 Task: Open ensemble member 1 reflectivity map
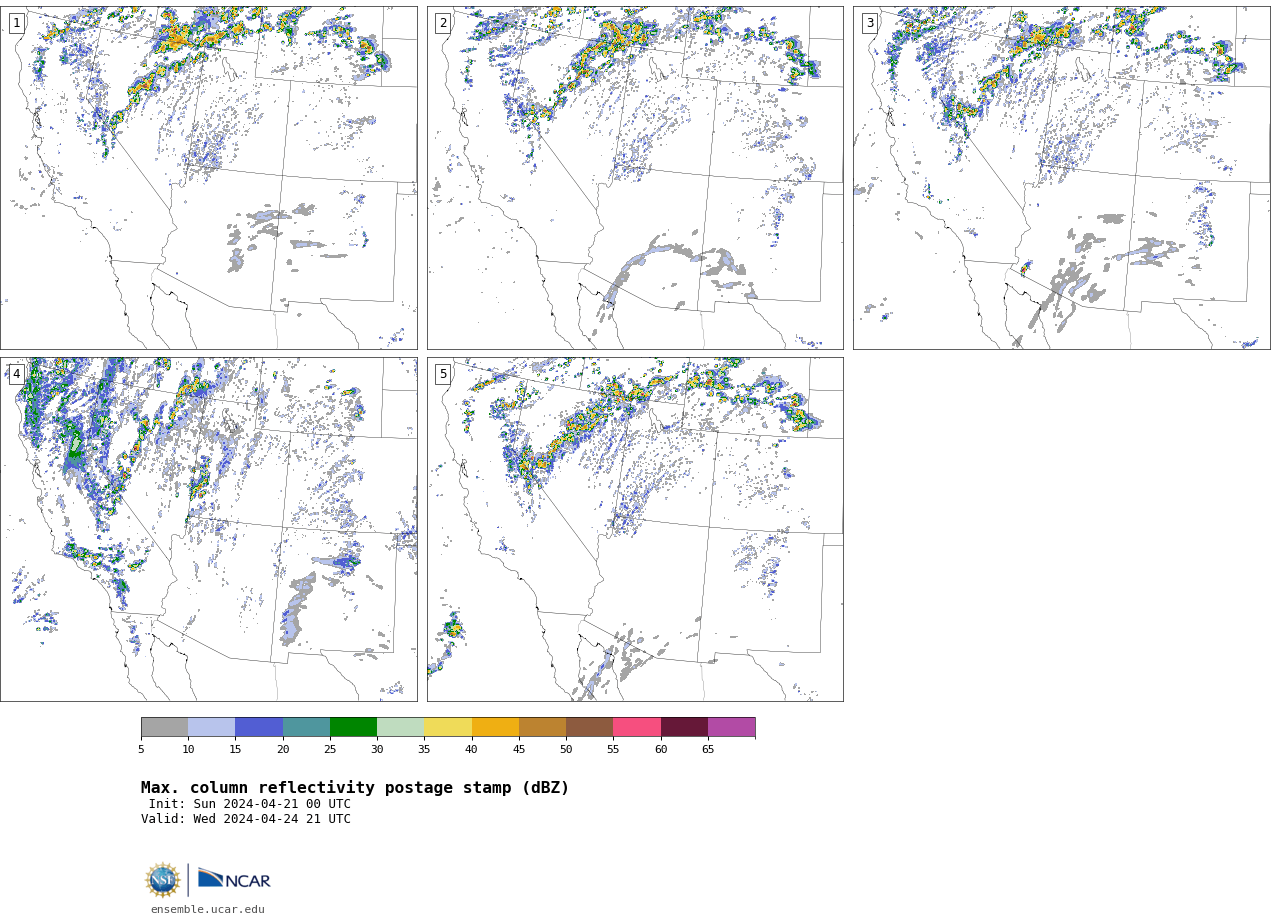(x=209, y=178)
